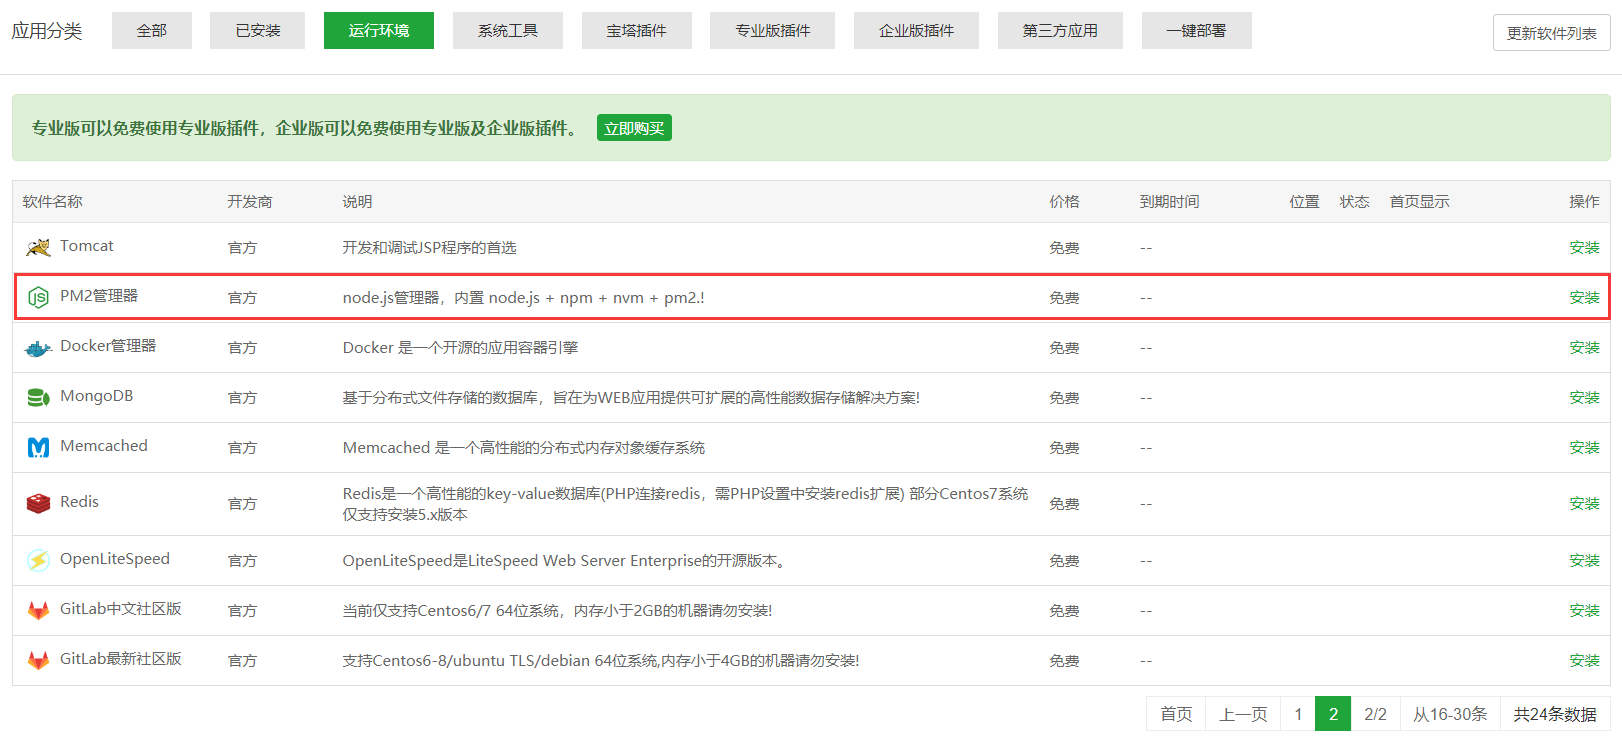Click the GitLab中文社区版 fox icon

(38, 610)
